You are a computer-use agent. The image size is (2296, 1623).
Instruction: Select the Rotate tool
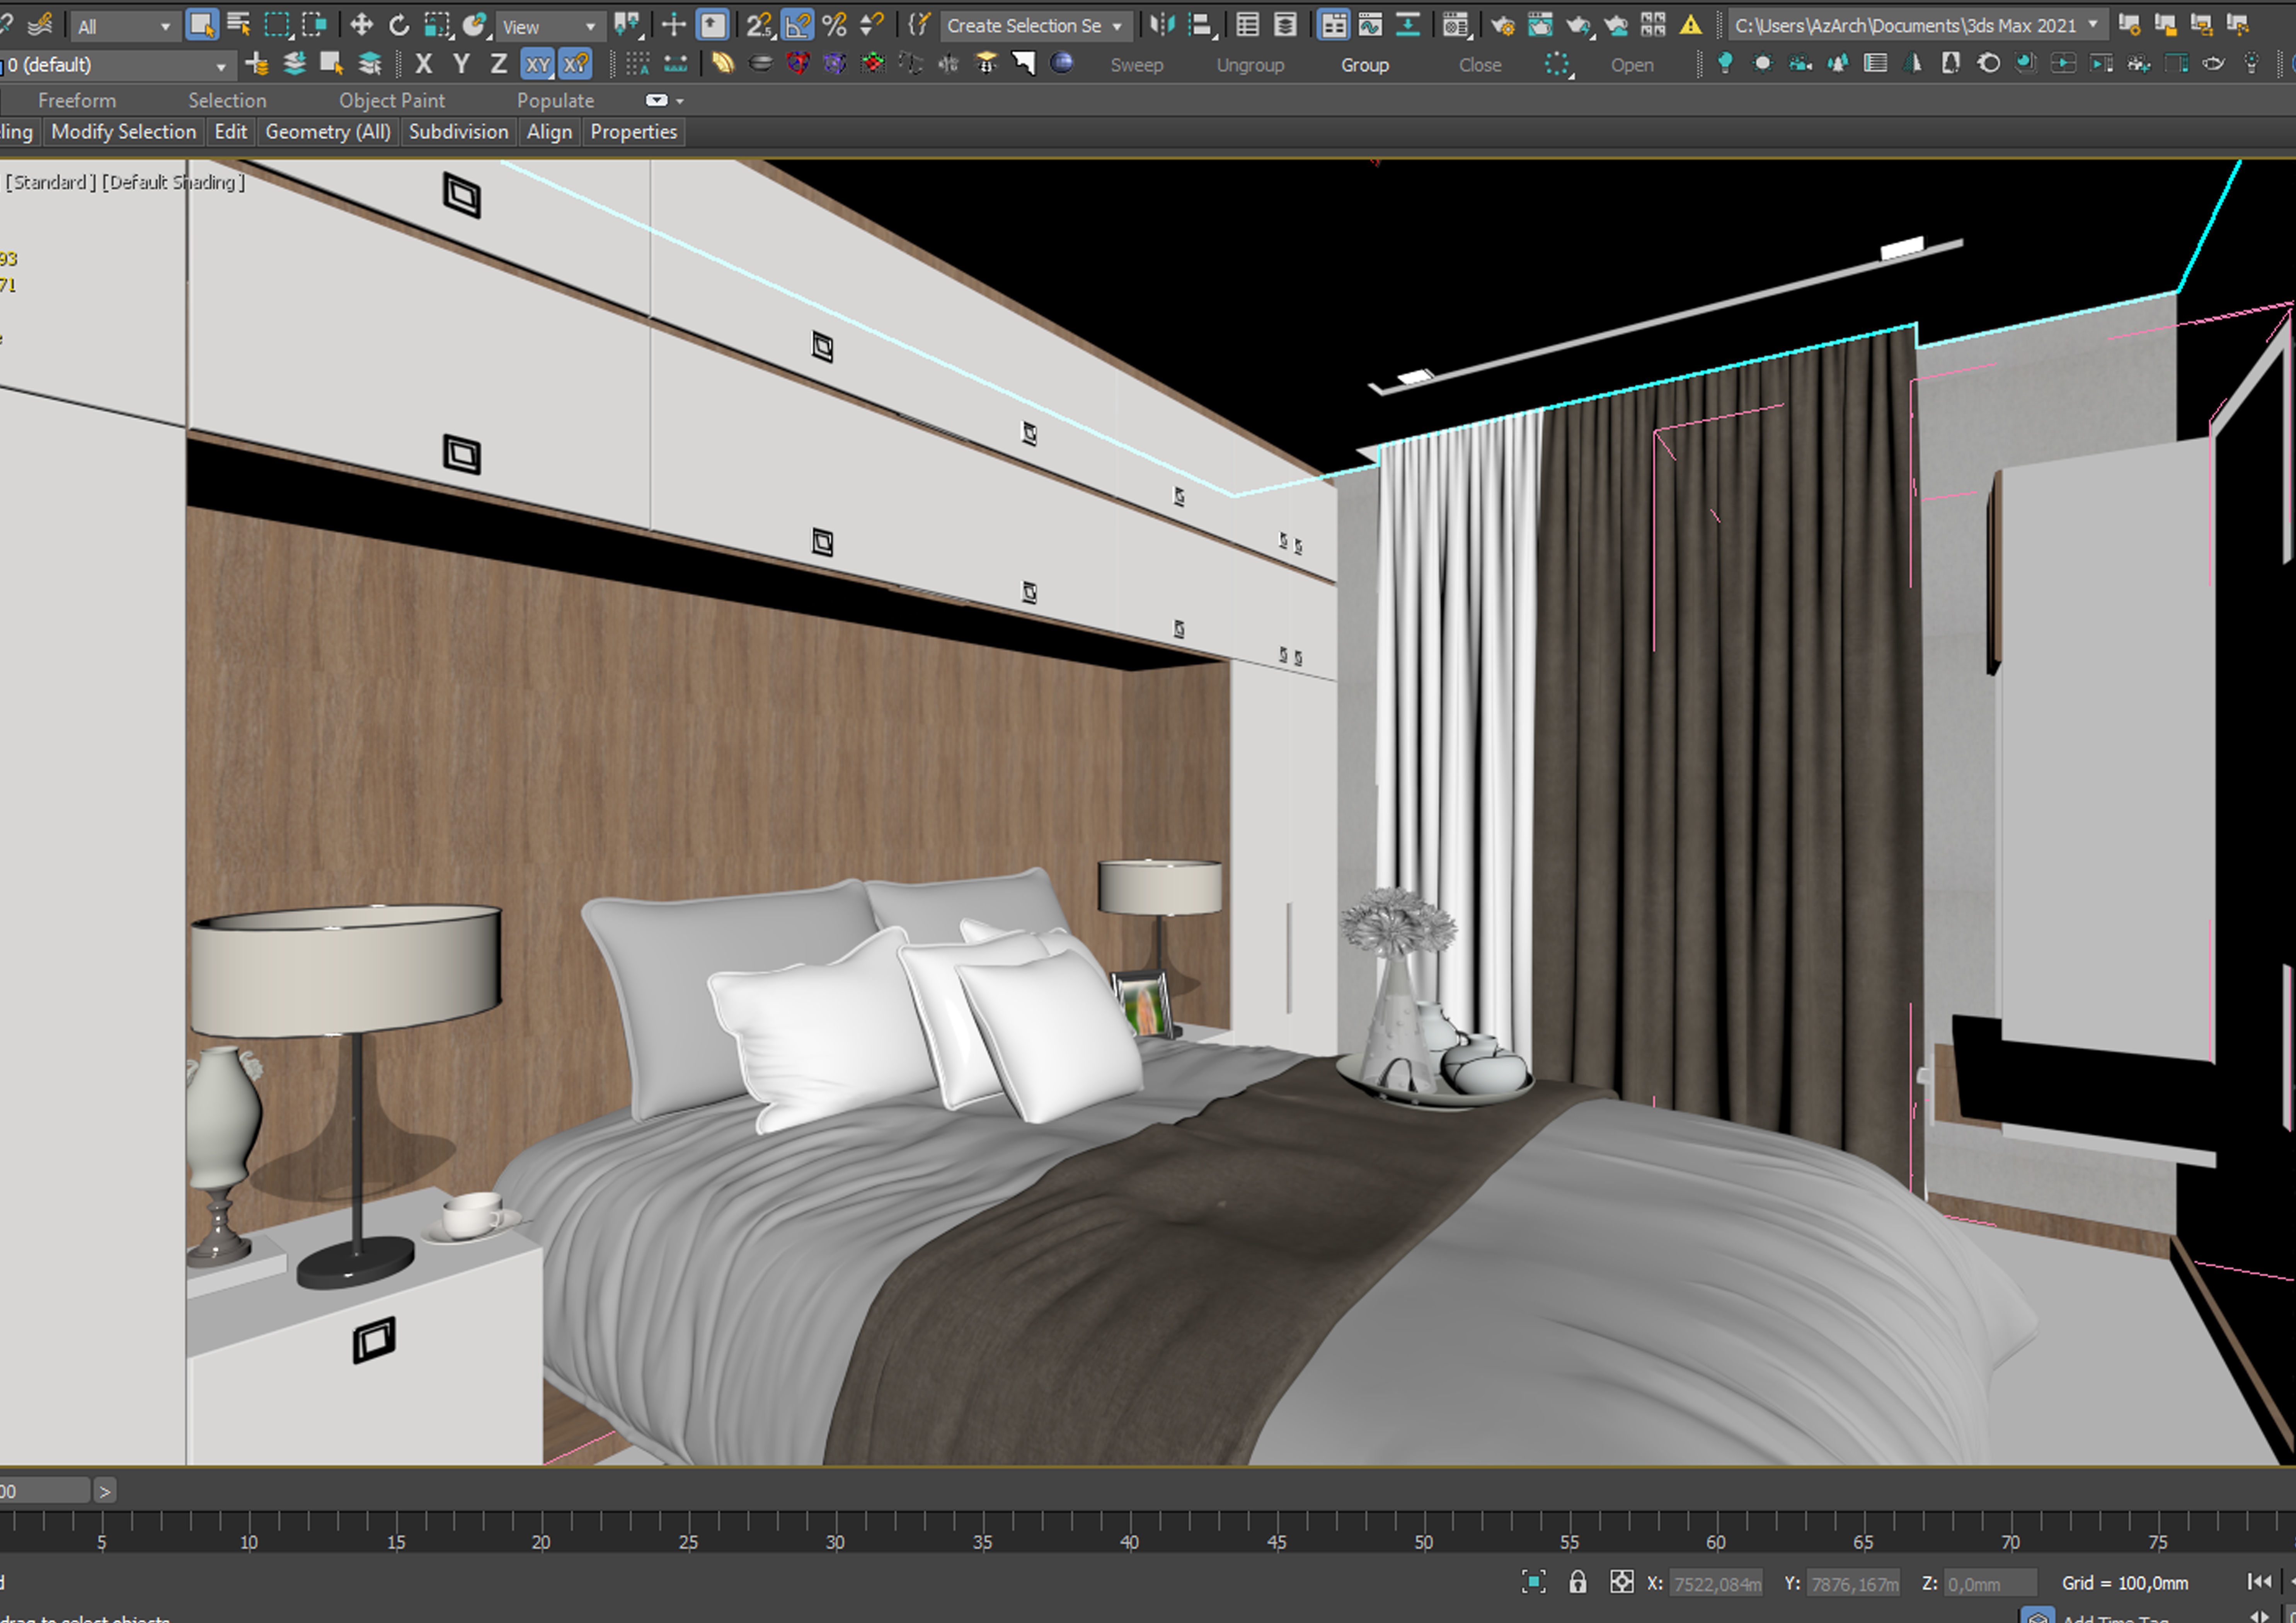[398, 25]
